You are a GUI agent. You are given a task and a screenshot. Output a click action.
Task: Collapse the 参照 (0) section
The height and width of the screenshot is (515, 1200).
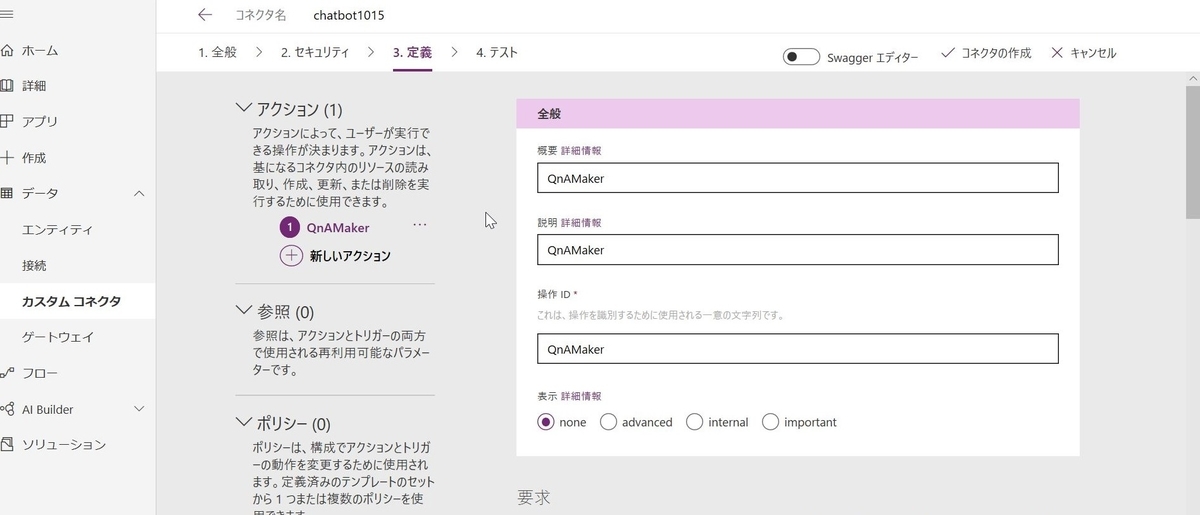pos(243,311)
